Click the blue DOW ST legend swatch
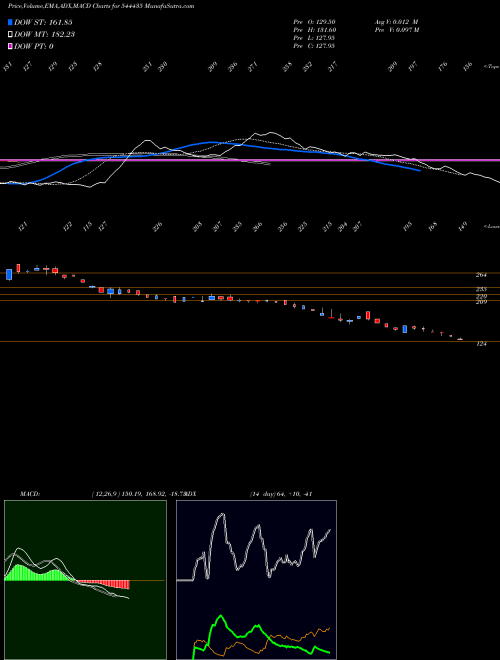This screenshot has width=500, height=660. [11, 22]
